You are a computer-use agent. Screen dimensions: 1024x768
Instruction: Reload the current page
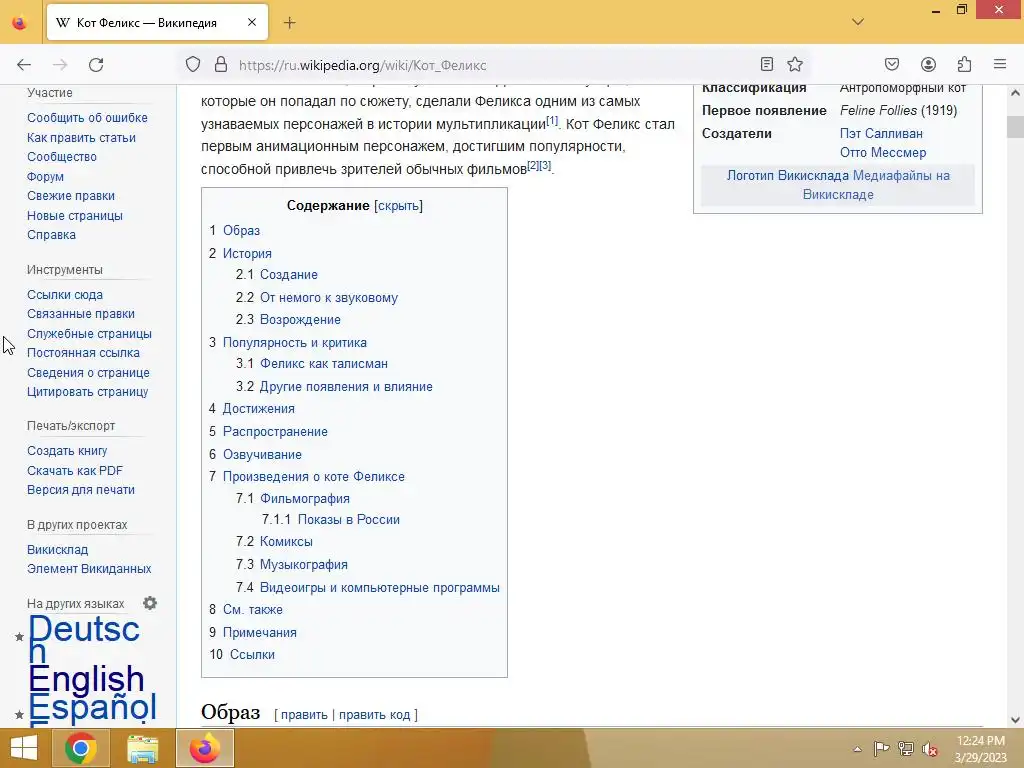click(96, 65)
